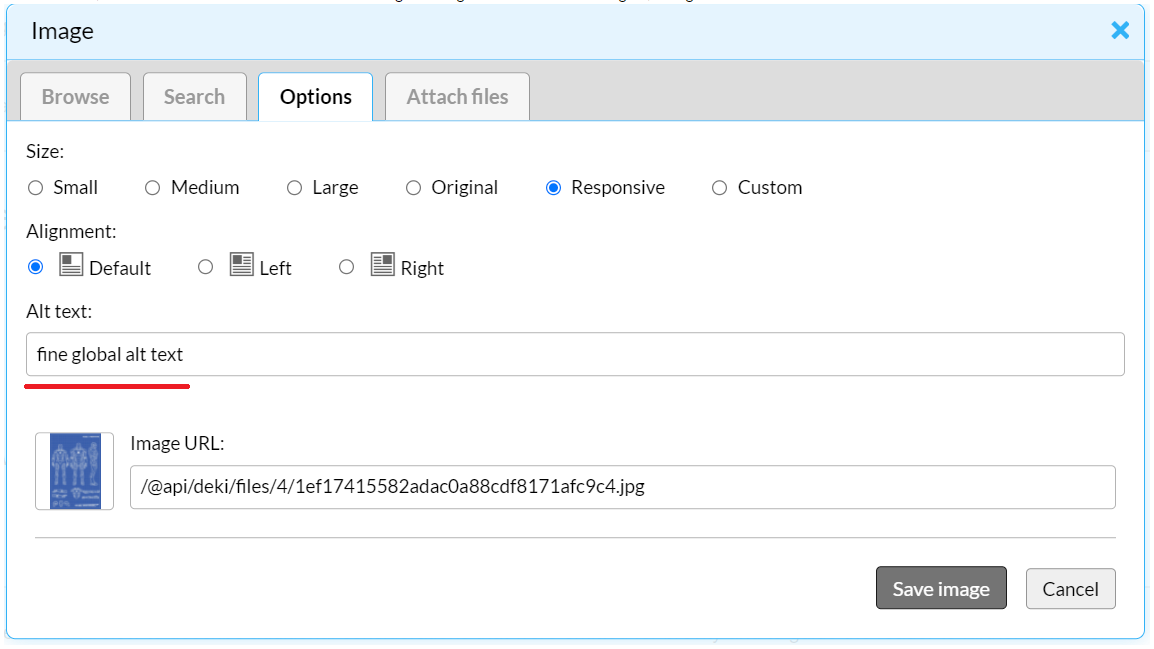Choose the Large size radio button
1154x649 pixels.
pos(294,188)
